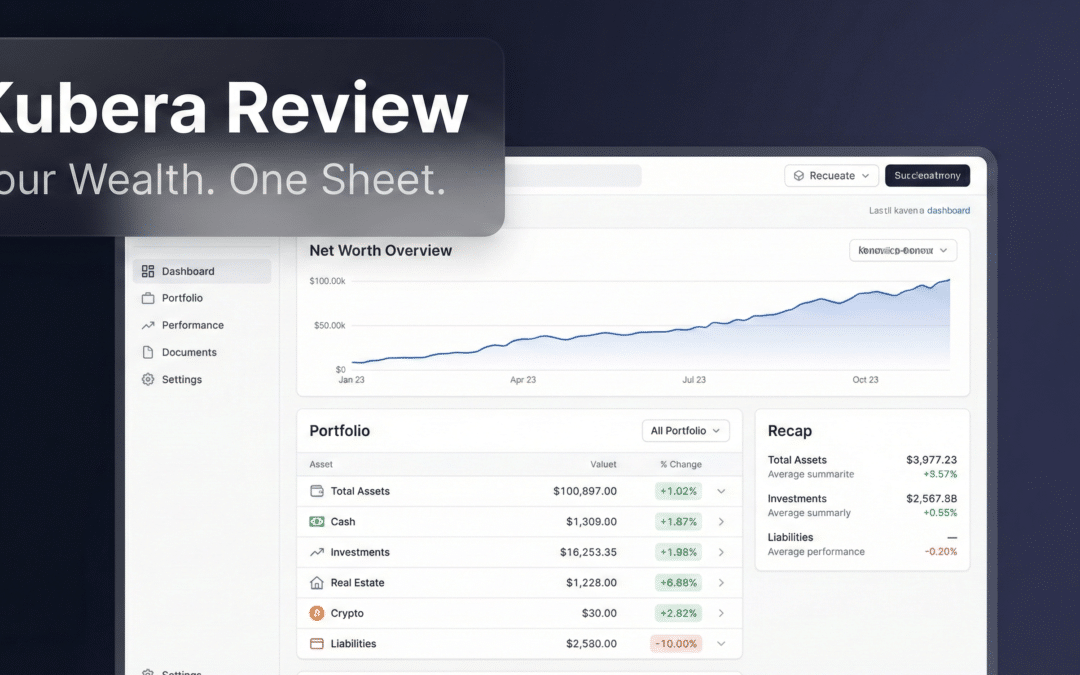Click the $2,580.00 Liabilities value
This screenshot has width=1080, height=675.
[591, 643]
